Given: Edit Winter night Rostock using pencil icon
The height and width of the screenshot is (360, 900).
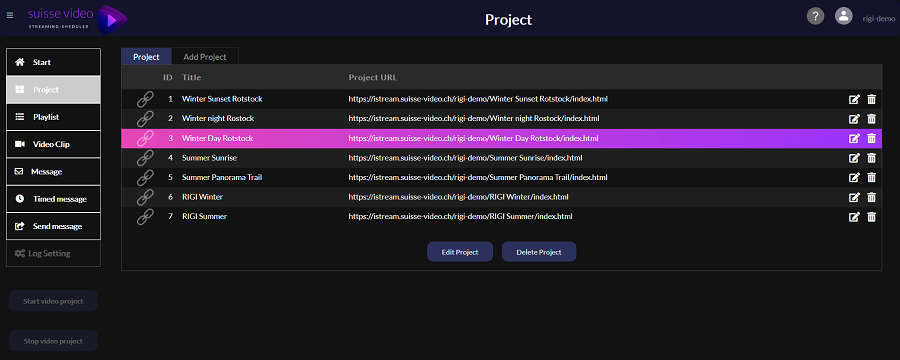Looking at the screenshot, I should pyautogui.click(x=854, y=119).
